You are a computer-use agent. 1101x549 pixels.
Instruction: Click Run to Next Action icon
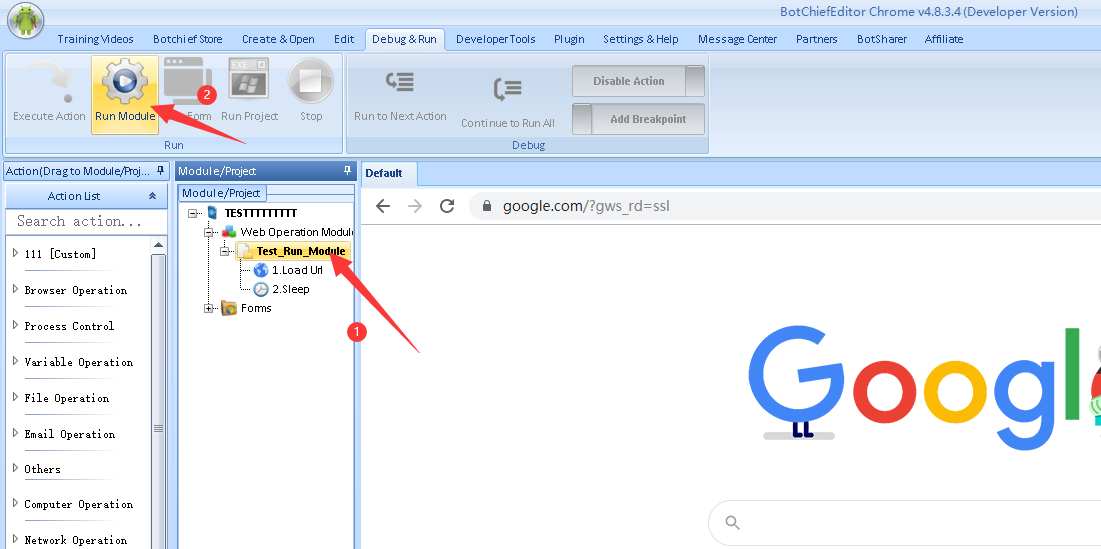point(400,83)
